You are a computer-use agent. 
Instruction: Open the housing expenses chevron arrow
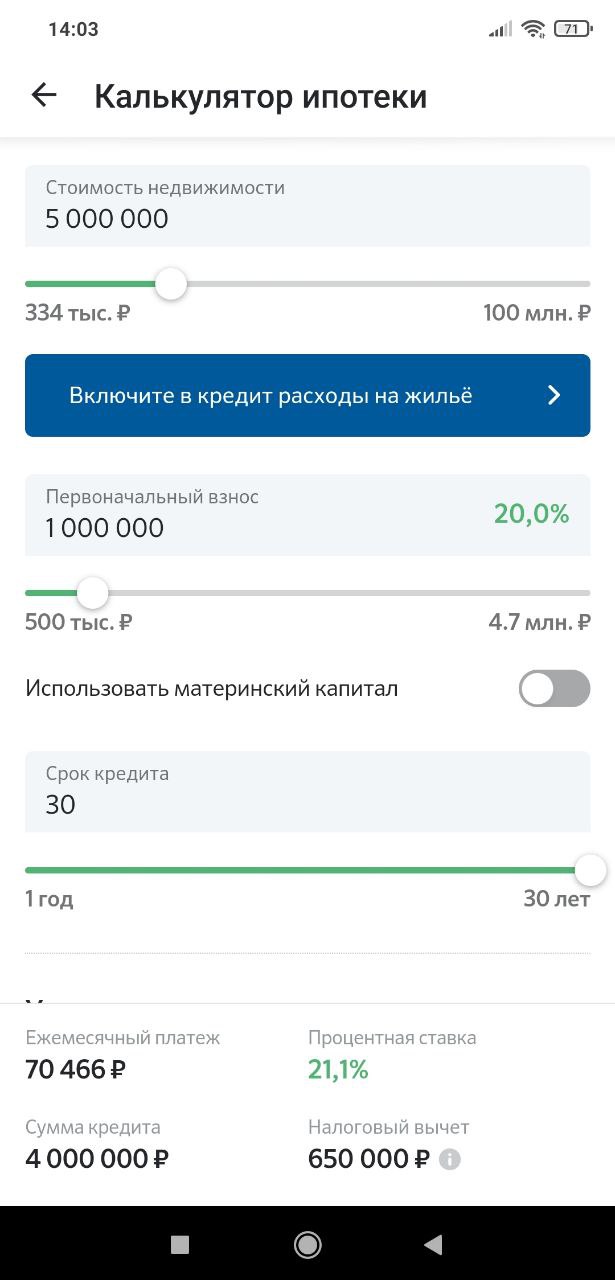[555, 396]
